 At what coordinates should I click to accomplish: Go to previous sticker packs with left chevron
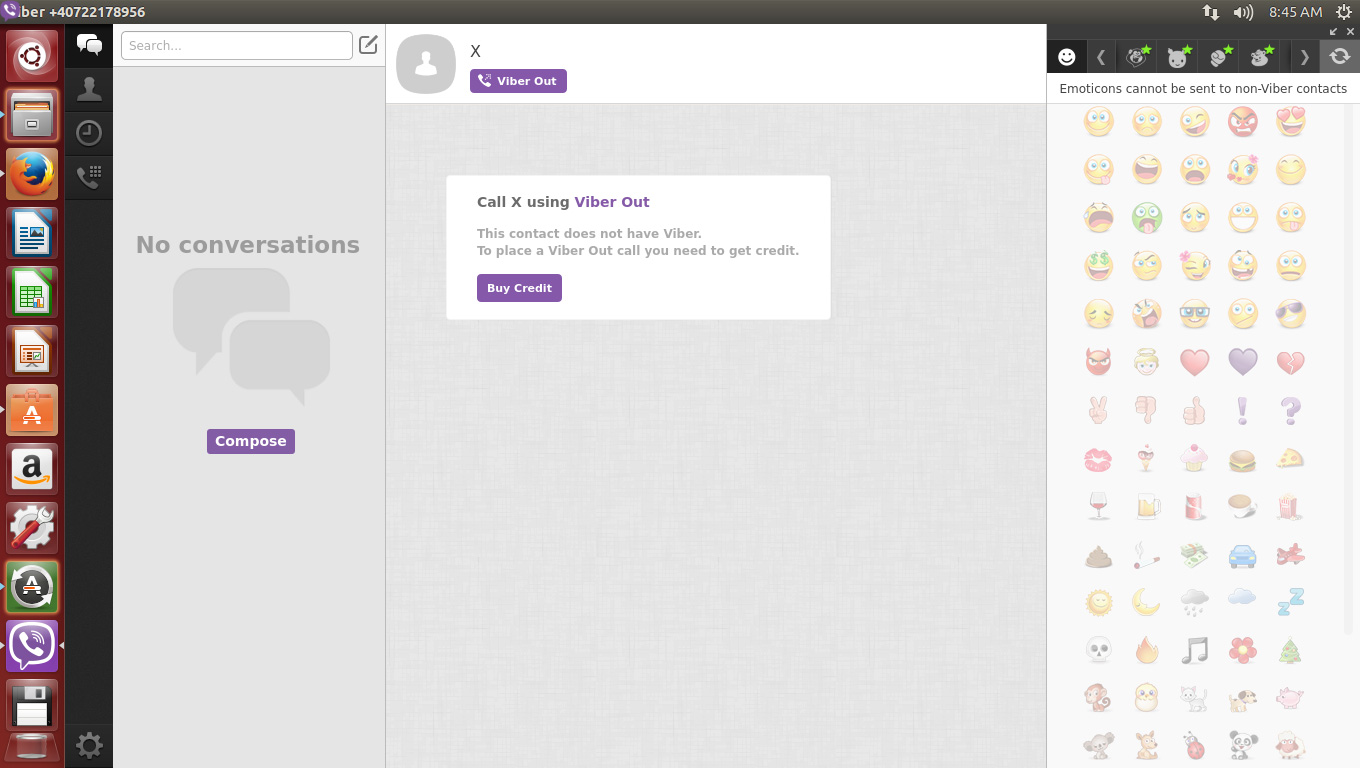point(1101,57)
